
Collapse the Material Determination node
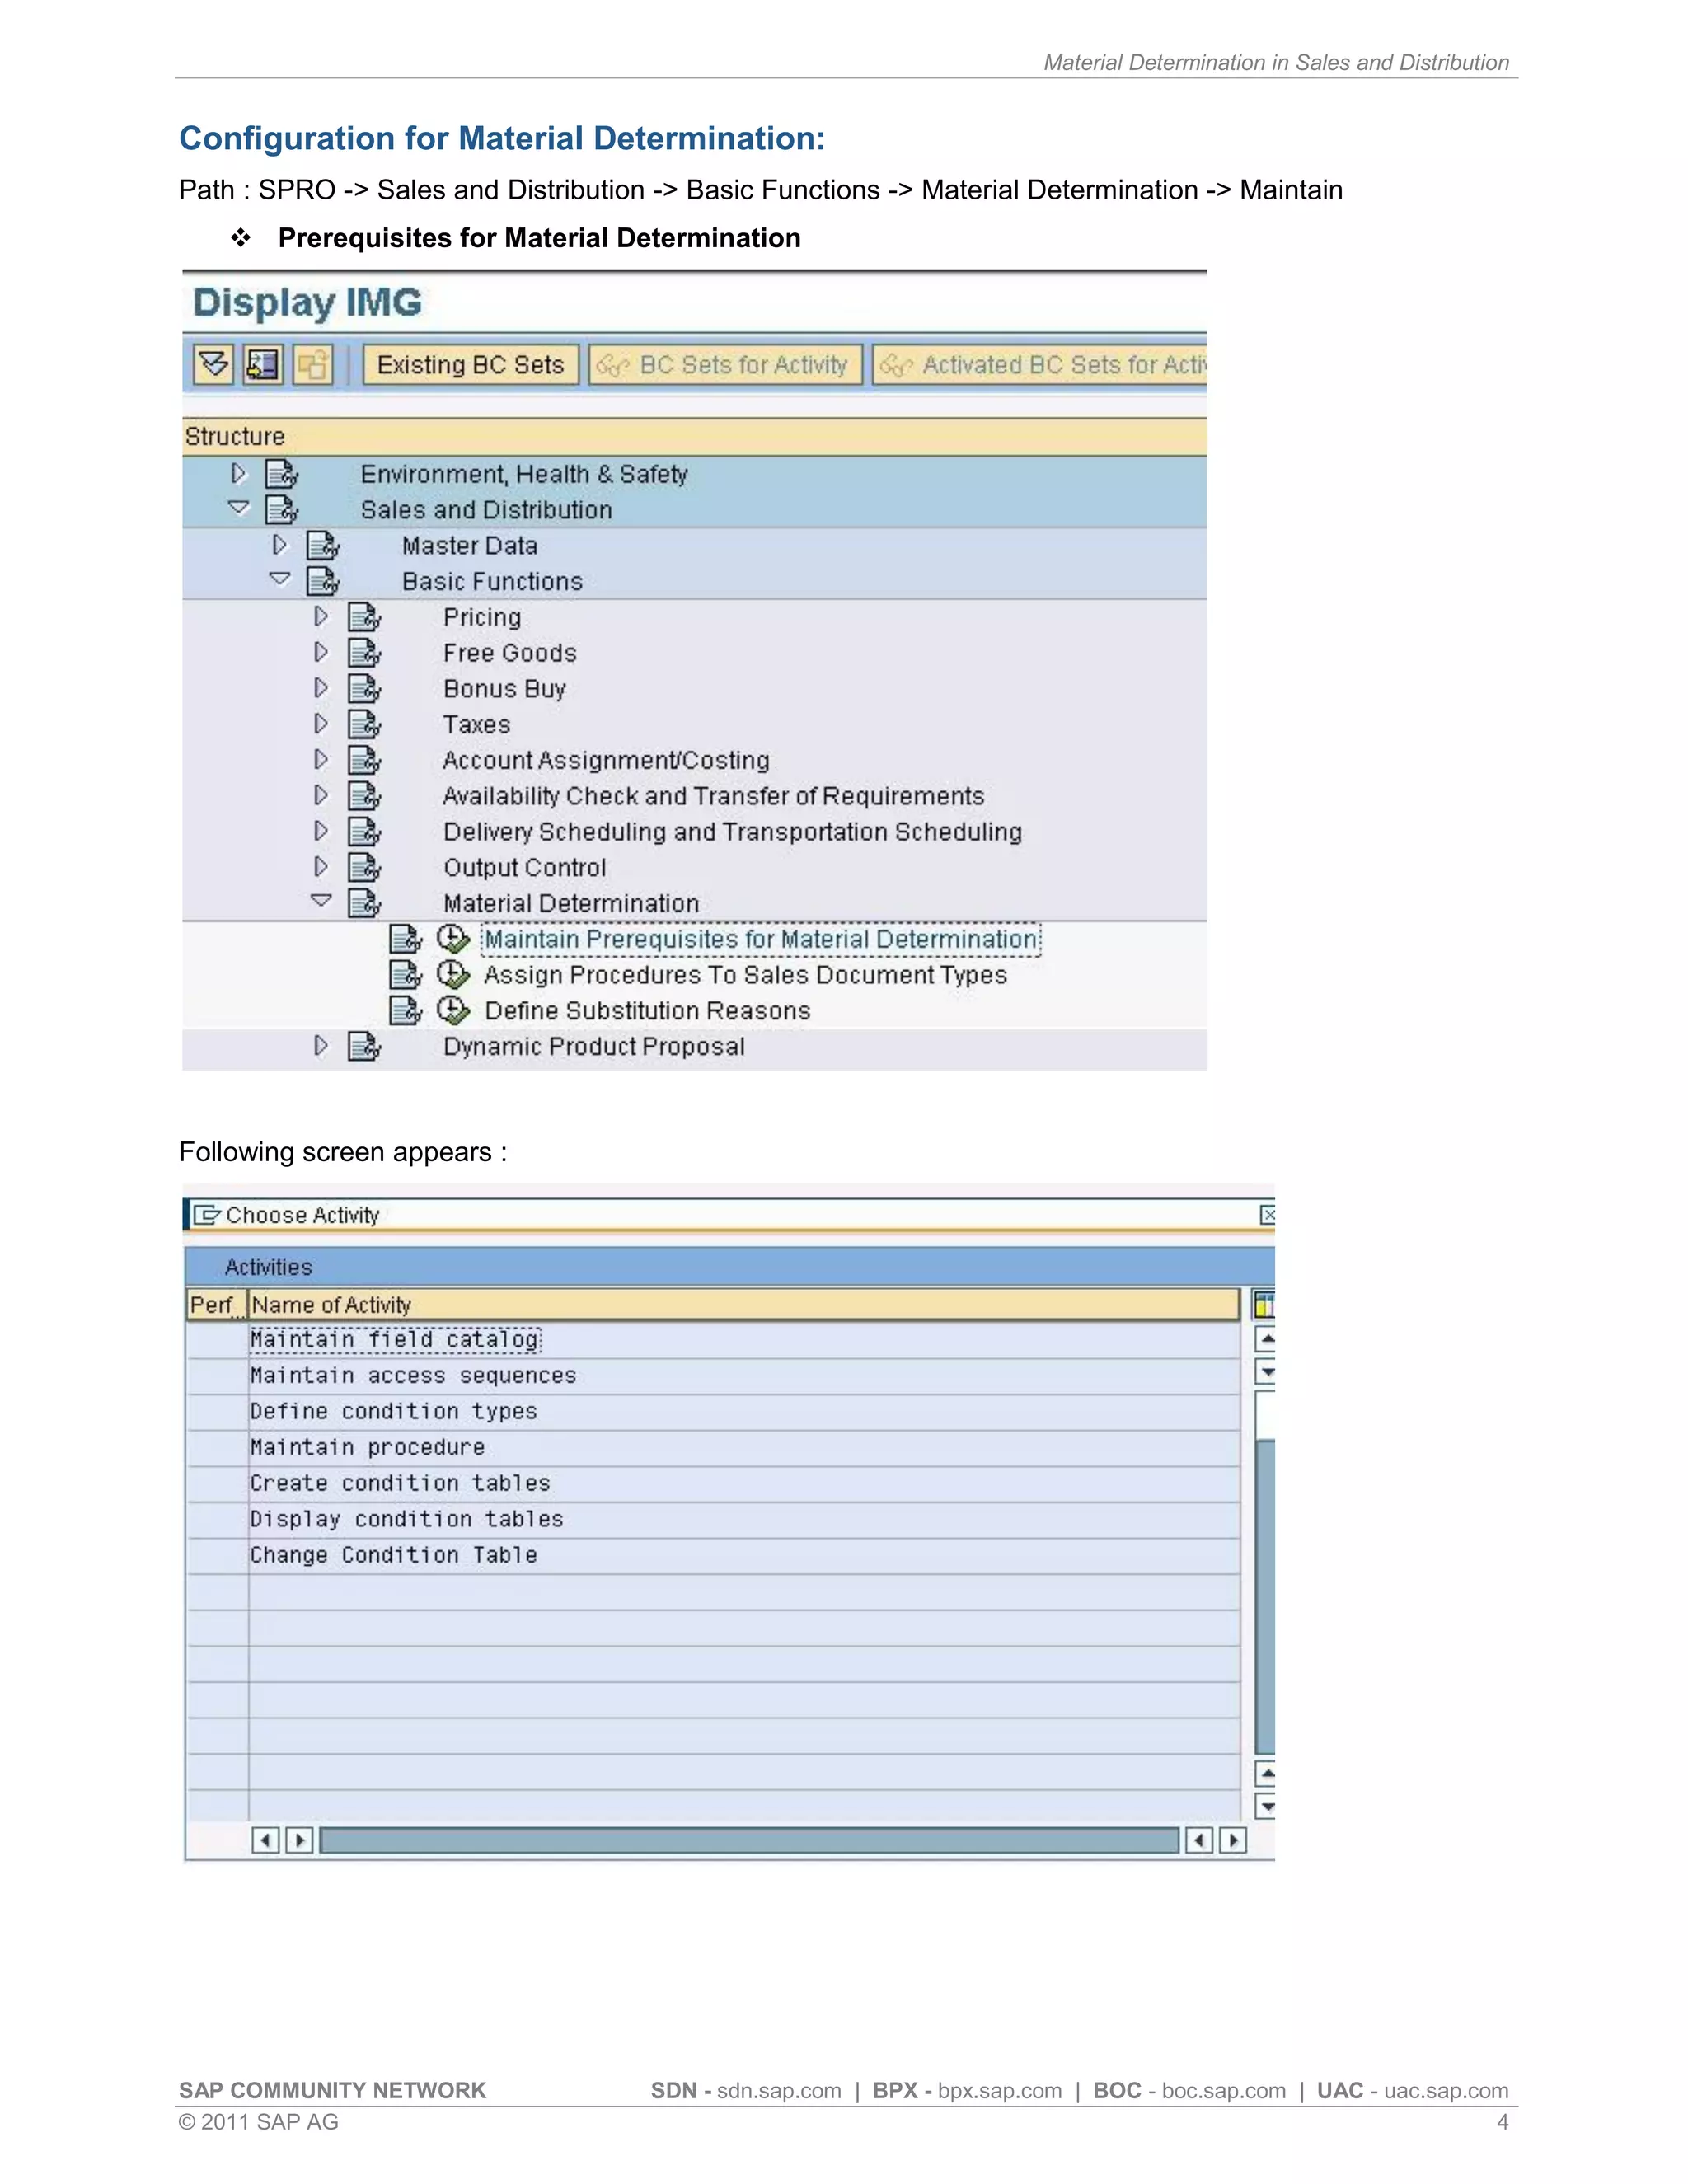[x=320, y=902]
